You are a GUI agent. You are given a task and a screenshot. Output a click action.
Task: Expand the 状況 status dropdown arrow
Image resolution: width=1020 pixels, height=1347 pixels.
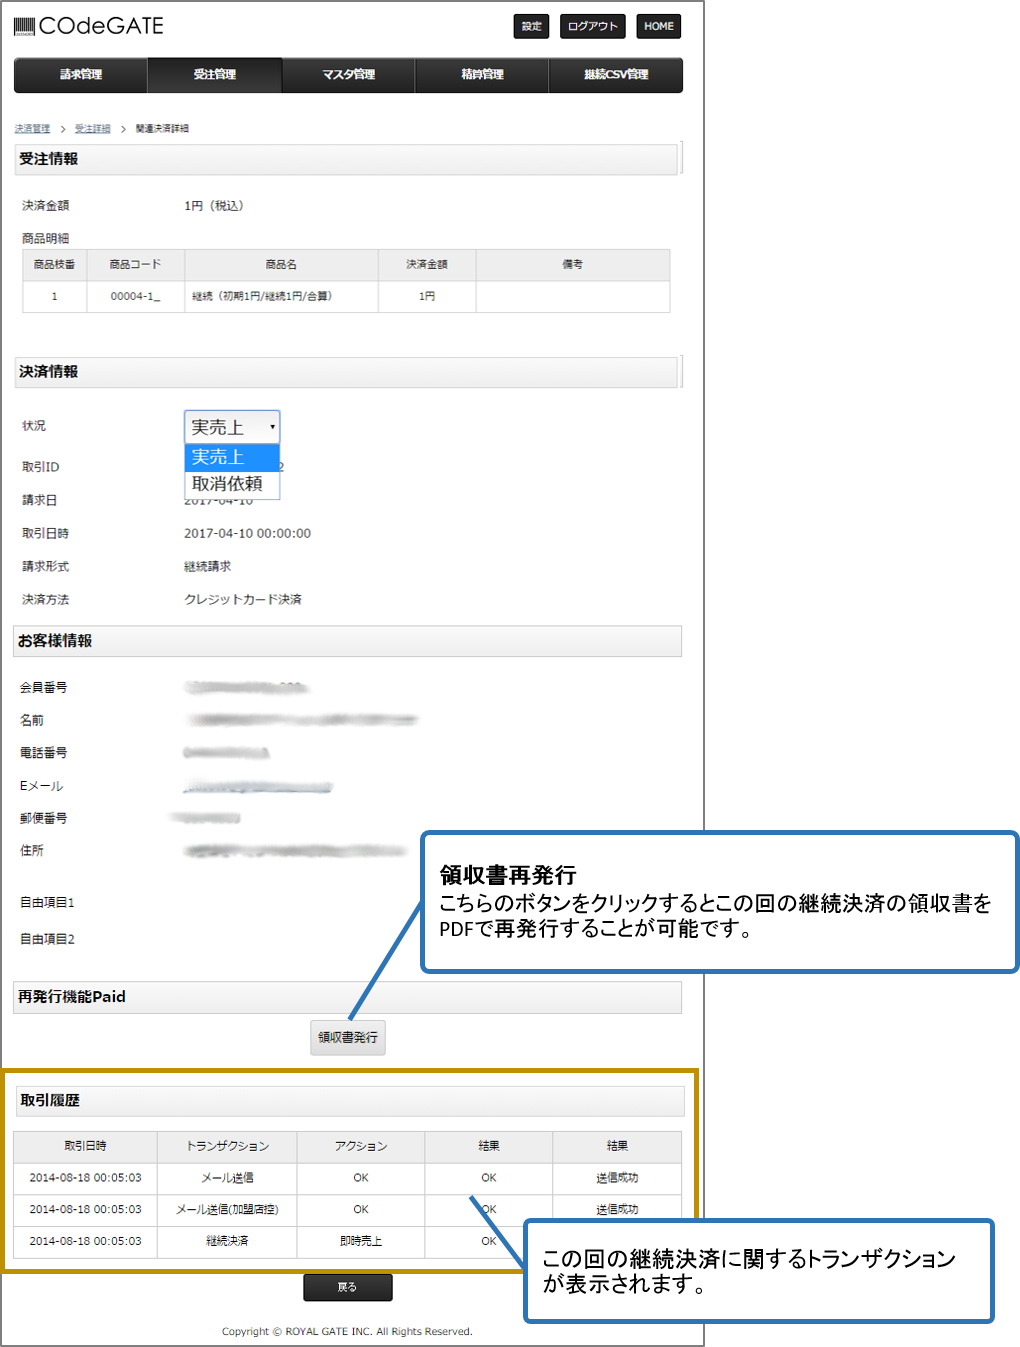pyautogui.click(x=272, y=427)
